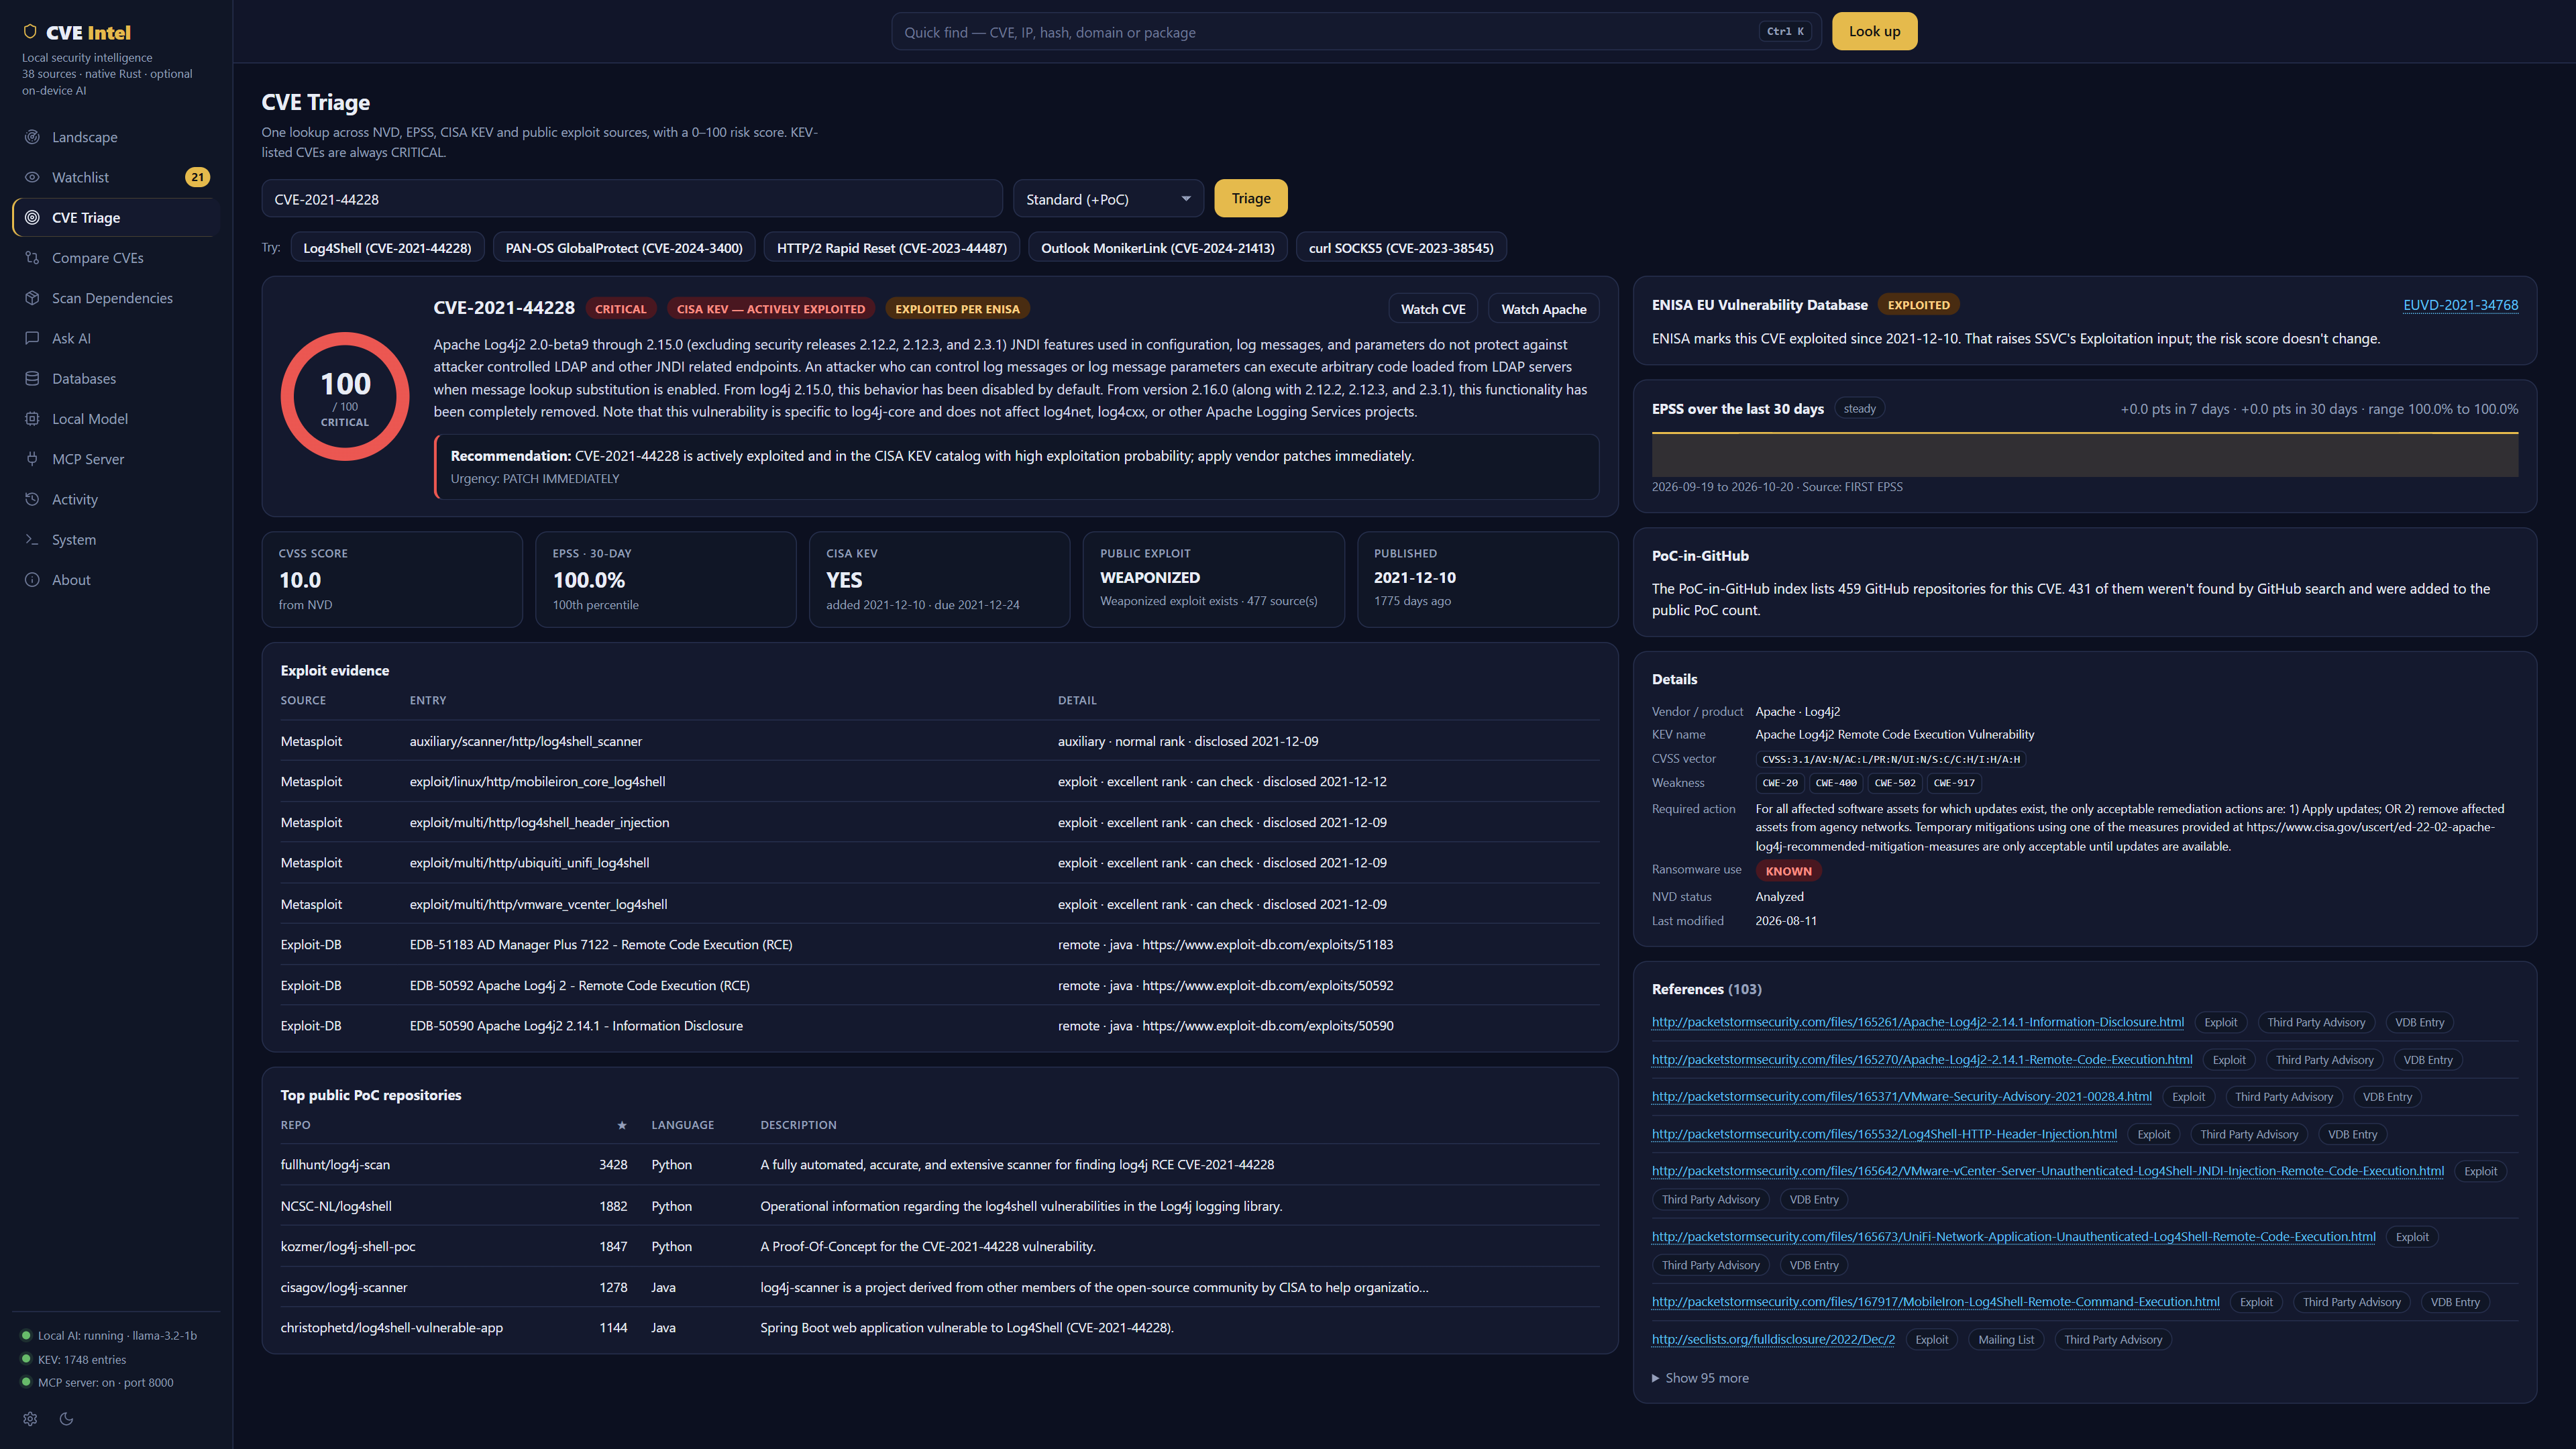Click the CVE Intel shield logo icon
Image resolution: width=2576 pixels, height=1449 pixels.
click(30, 32)
